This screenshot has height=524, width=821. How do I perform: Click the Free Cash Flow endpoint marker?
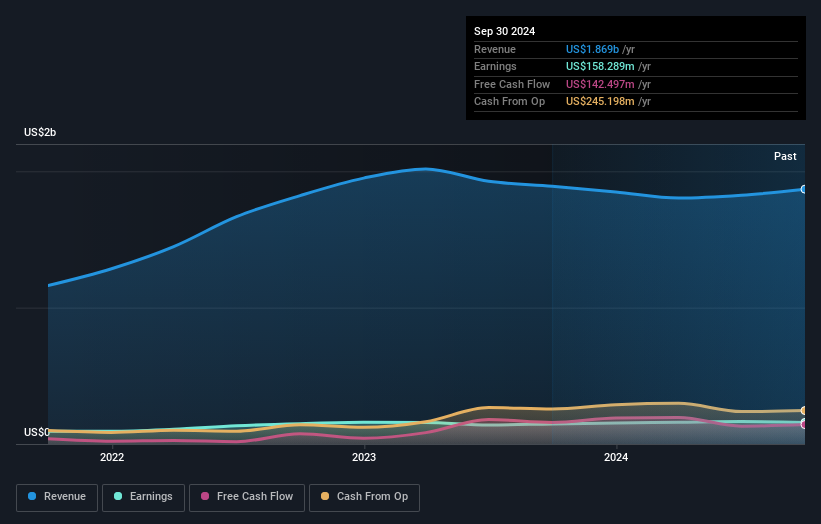804,425
